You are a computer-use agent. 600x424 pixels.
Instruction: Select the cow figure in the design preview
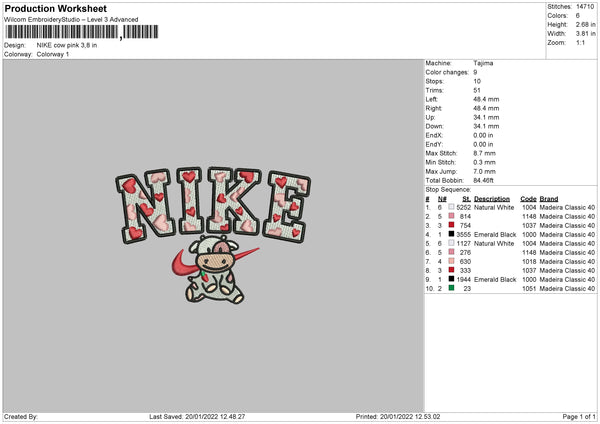point(214,270)
